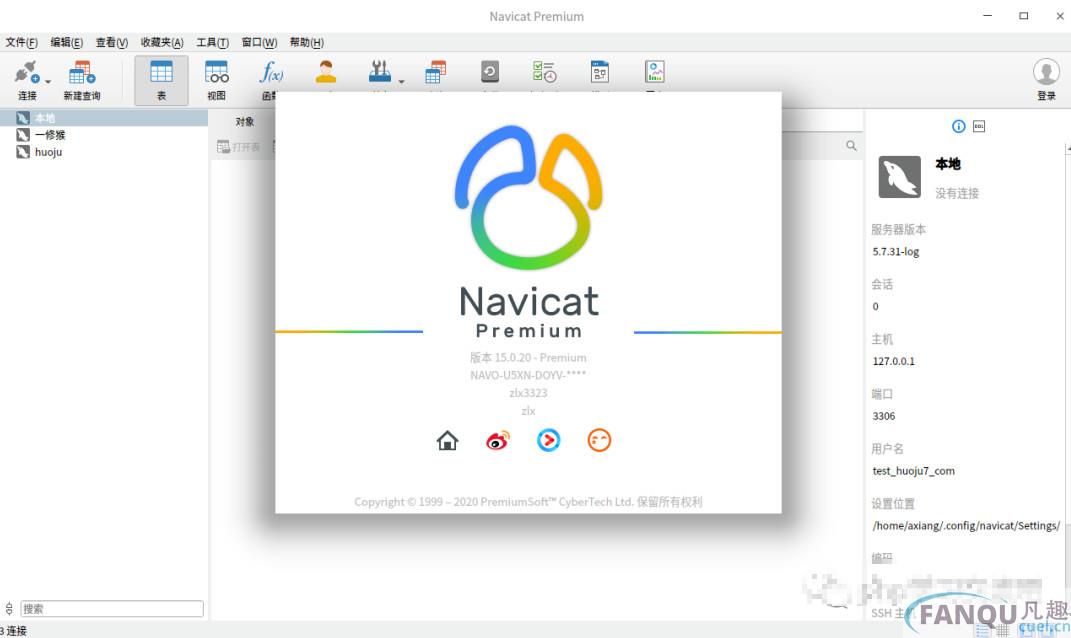Open the 文件(F) menu

tap(21, 42)
